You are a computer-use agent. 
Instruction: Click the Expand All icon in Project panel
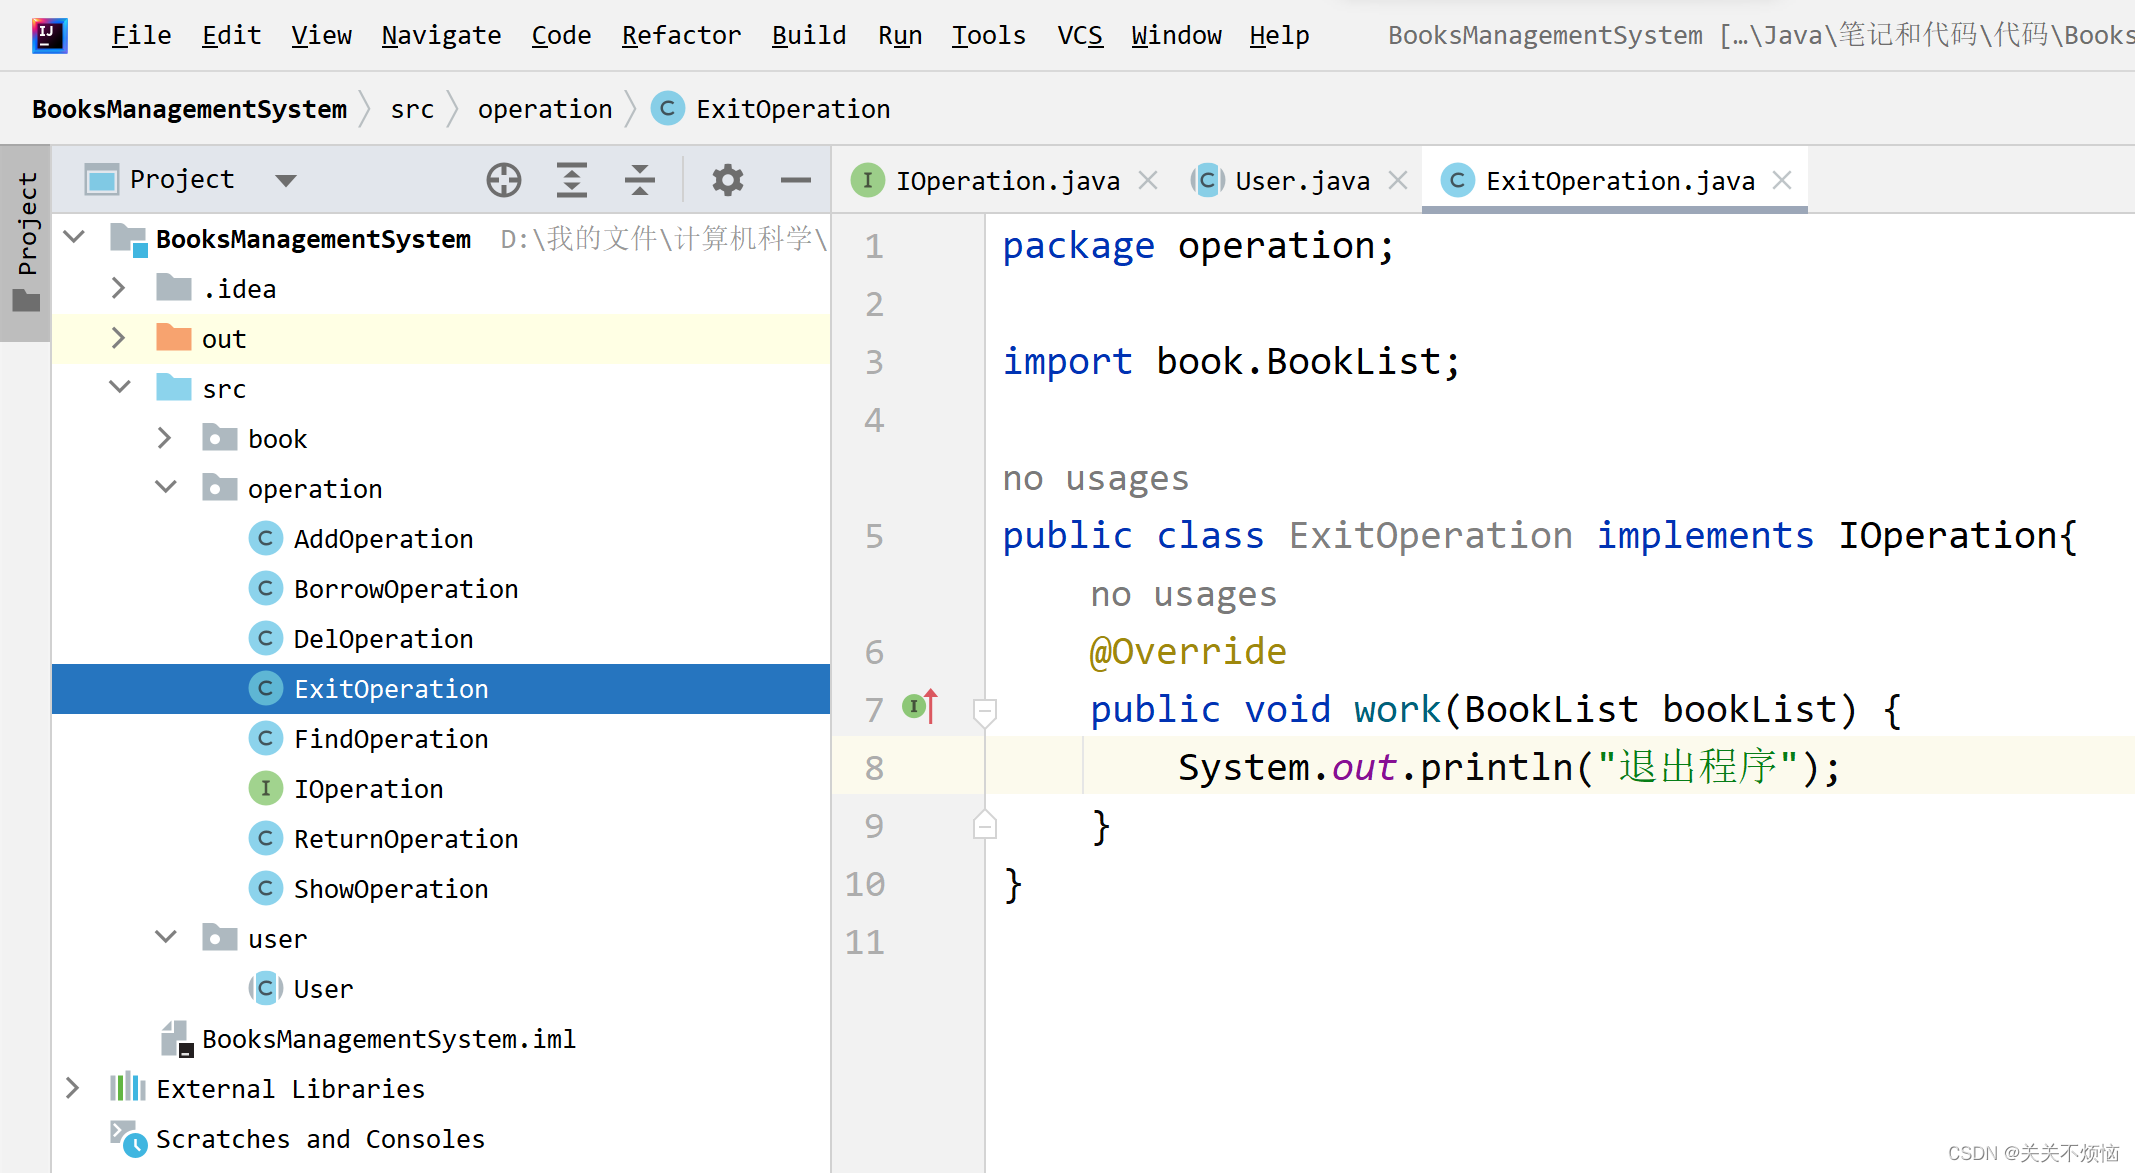(571, 180)
